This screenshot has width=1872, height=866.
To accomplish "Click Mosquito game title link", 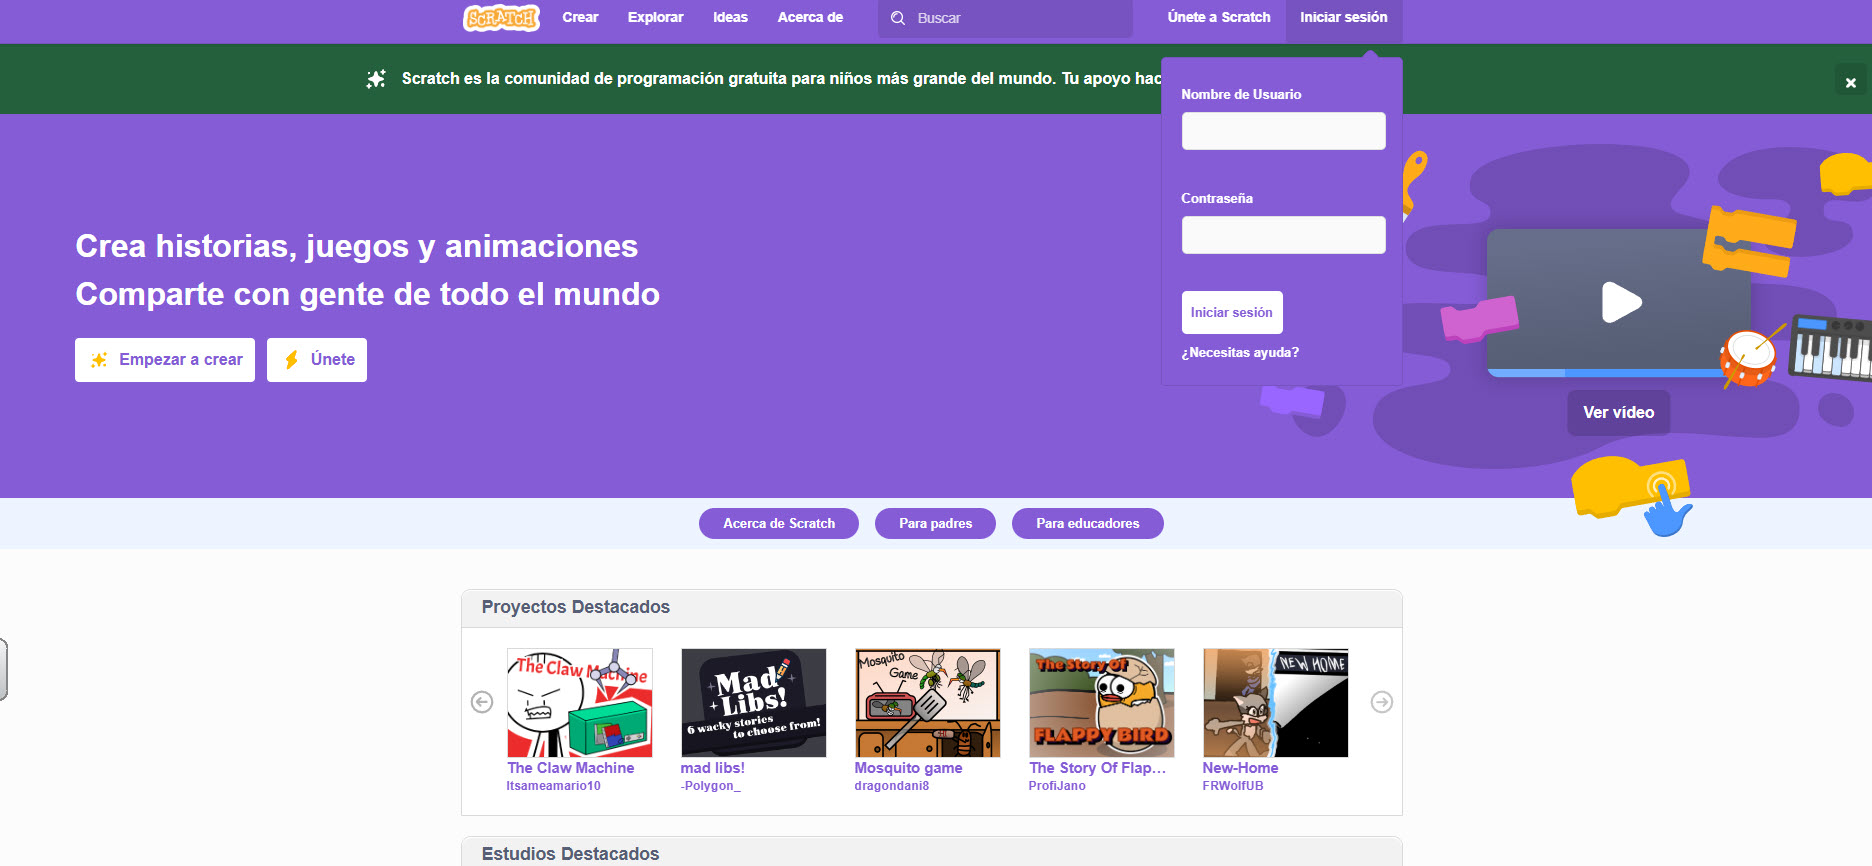I will (909, 768).
